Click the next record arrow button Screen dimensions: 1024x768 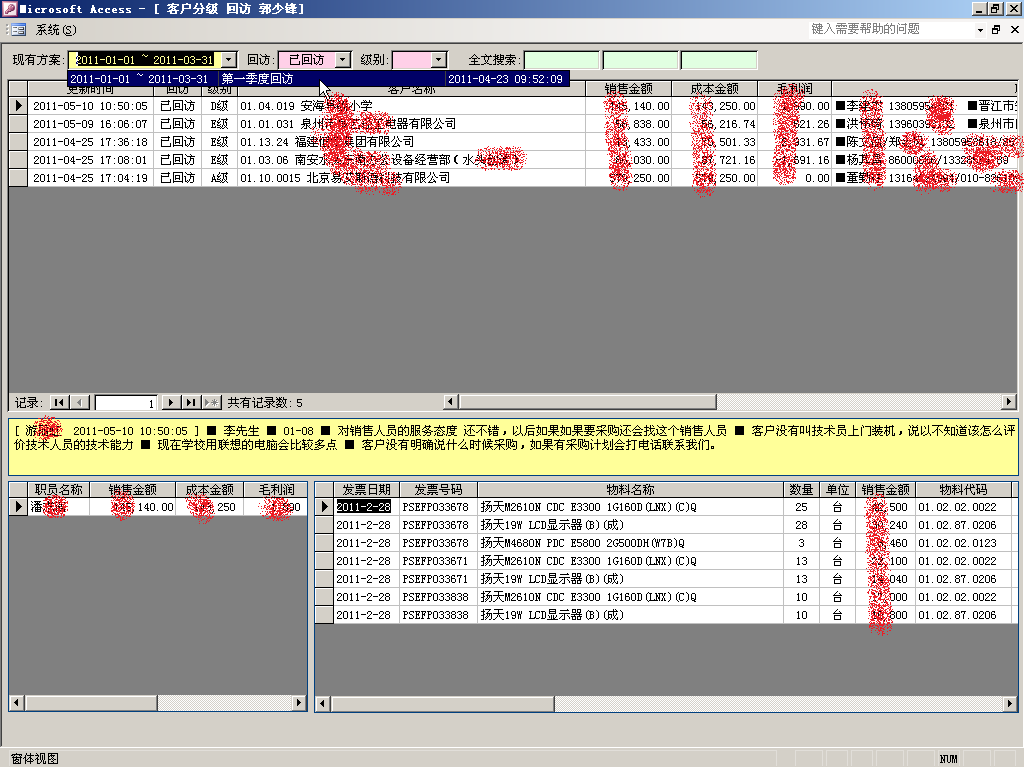tap(171, 402)
